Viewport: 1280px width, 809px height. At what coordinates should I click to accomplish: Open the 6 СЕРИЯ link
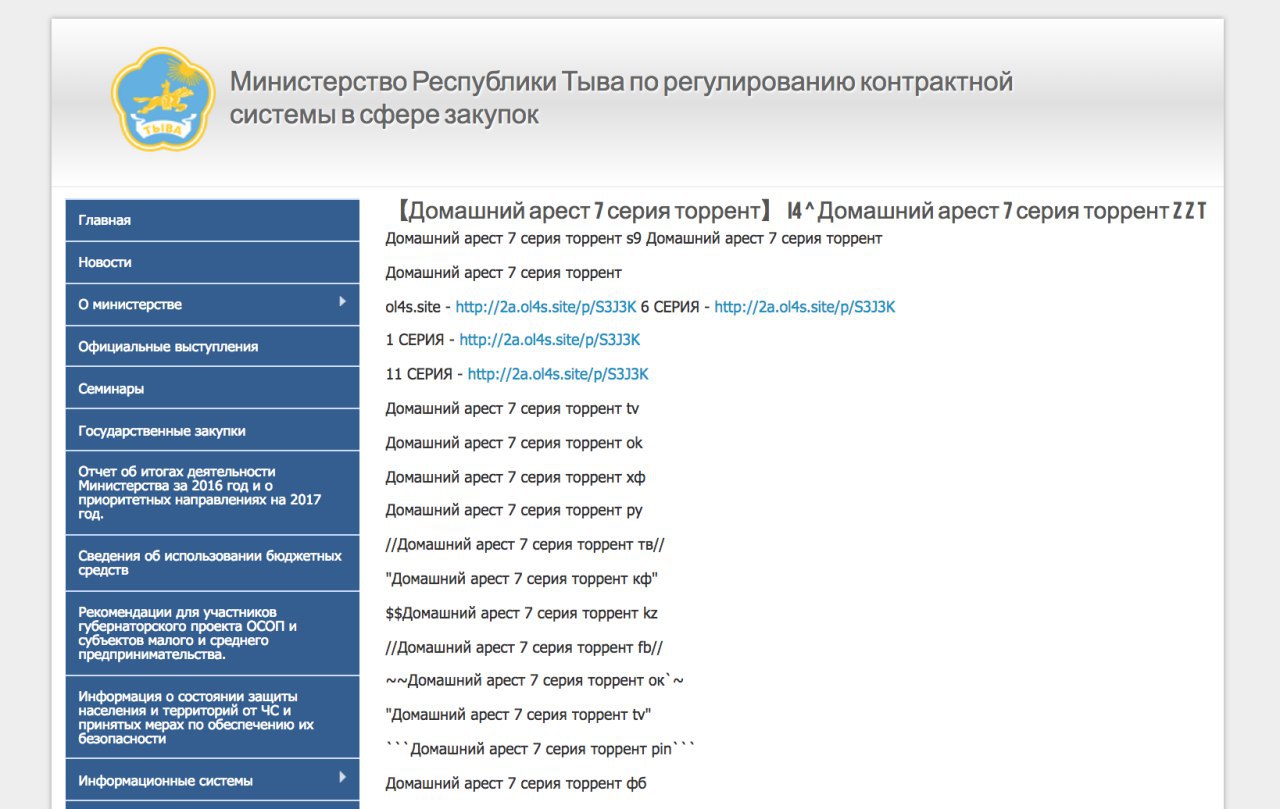pos(805,307)
